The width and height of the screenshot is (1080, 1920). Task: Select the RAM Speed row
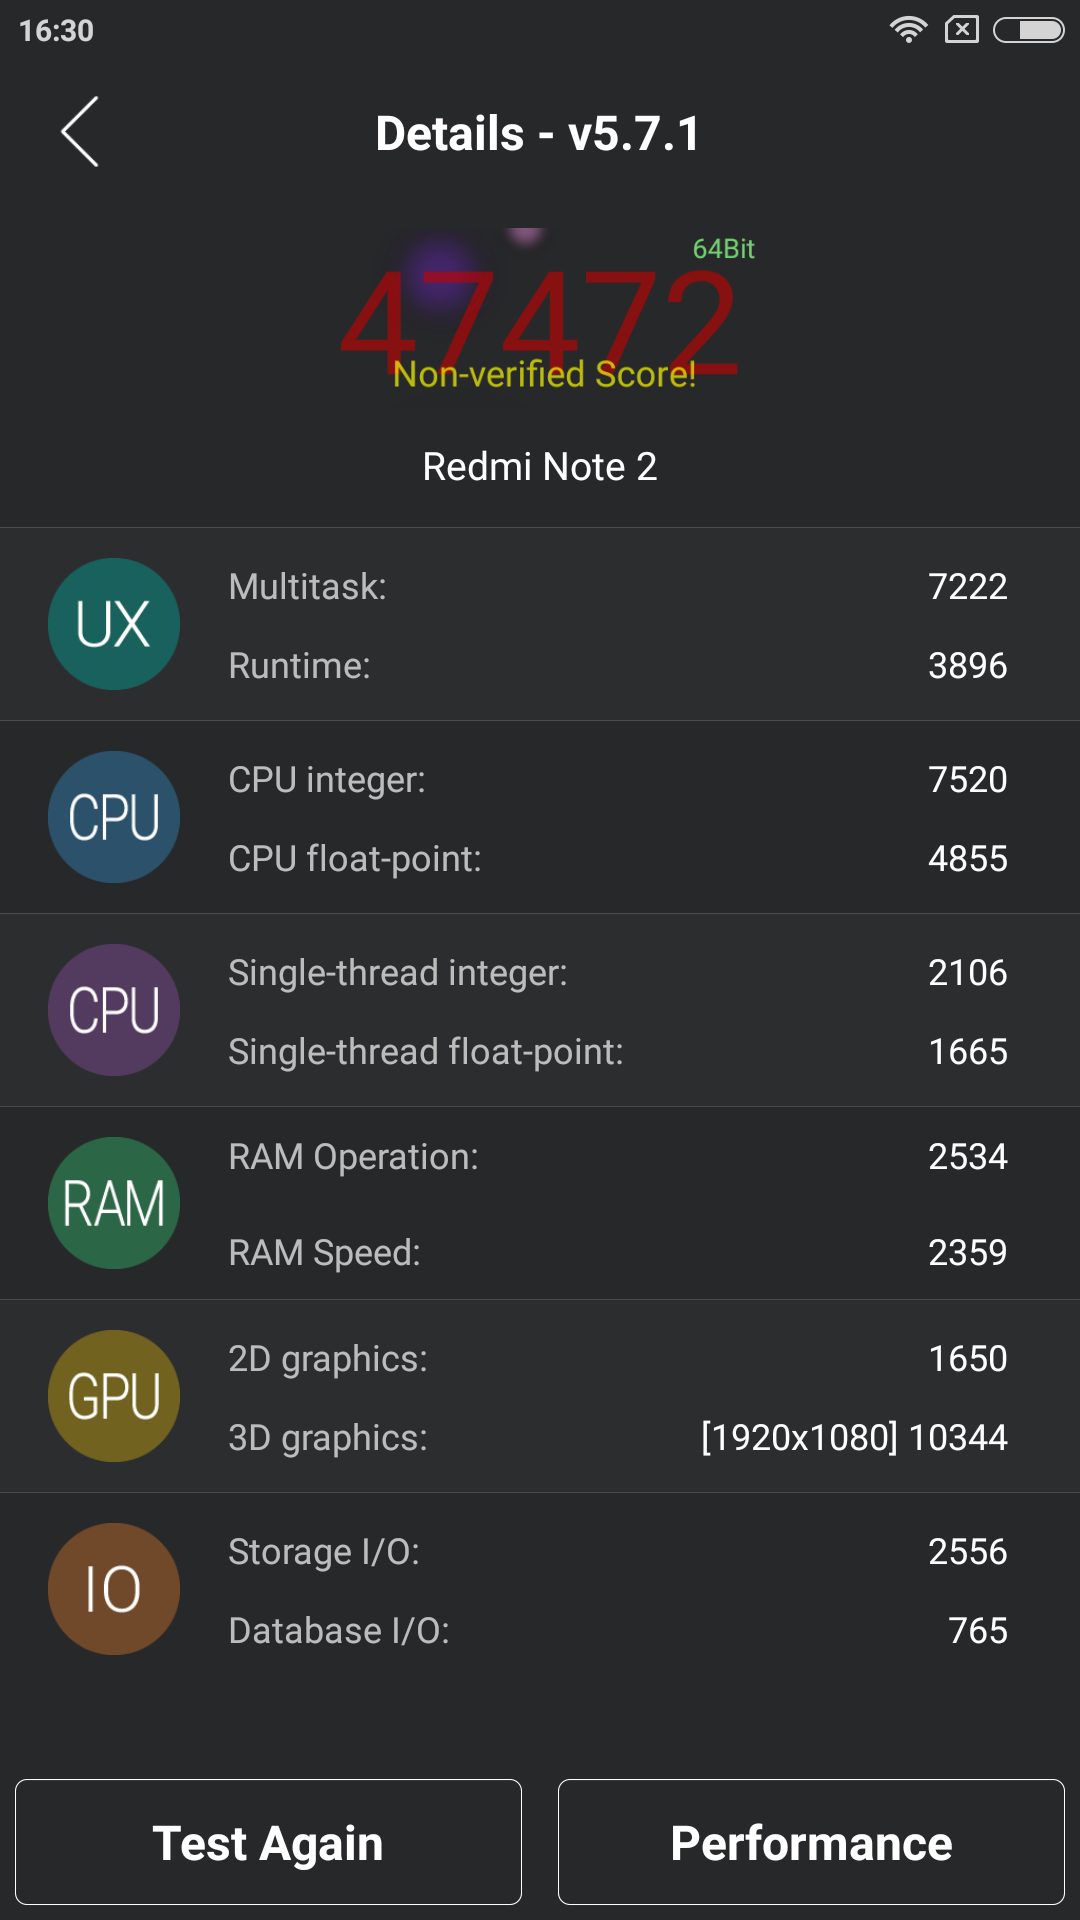tap(618, 1253)
